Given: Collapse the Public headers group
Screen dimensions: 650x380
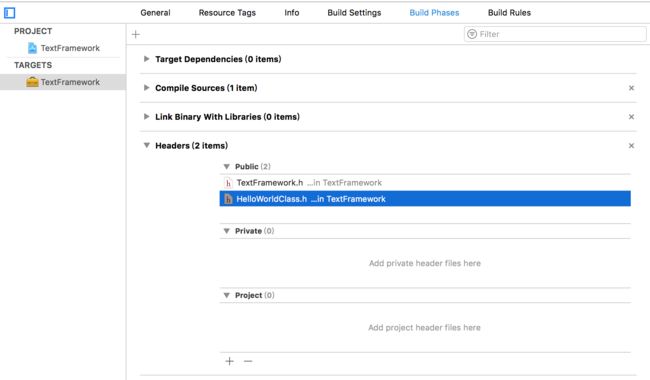Looking at the screenshot, I should point(226,167).
